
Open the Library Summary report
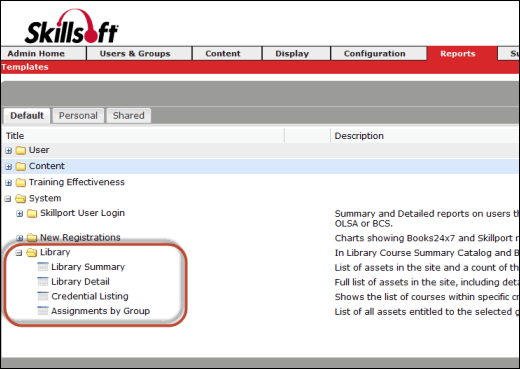click(88, 267)
